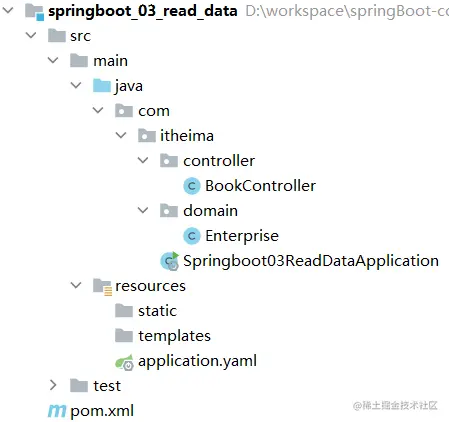Collapse the src folder node
449x422 pixels.
(x=31, y=35)
